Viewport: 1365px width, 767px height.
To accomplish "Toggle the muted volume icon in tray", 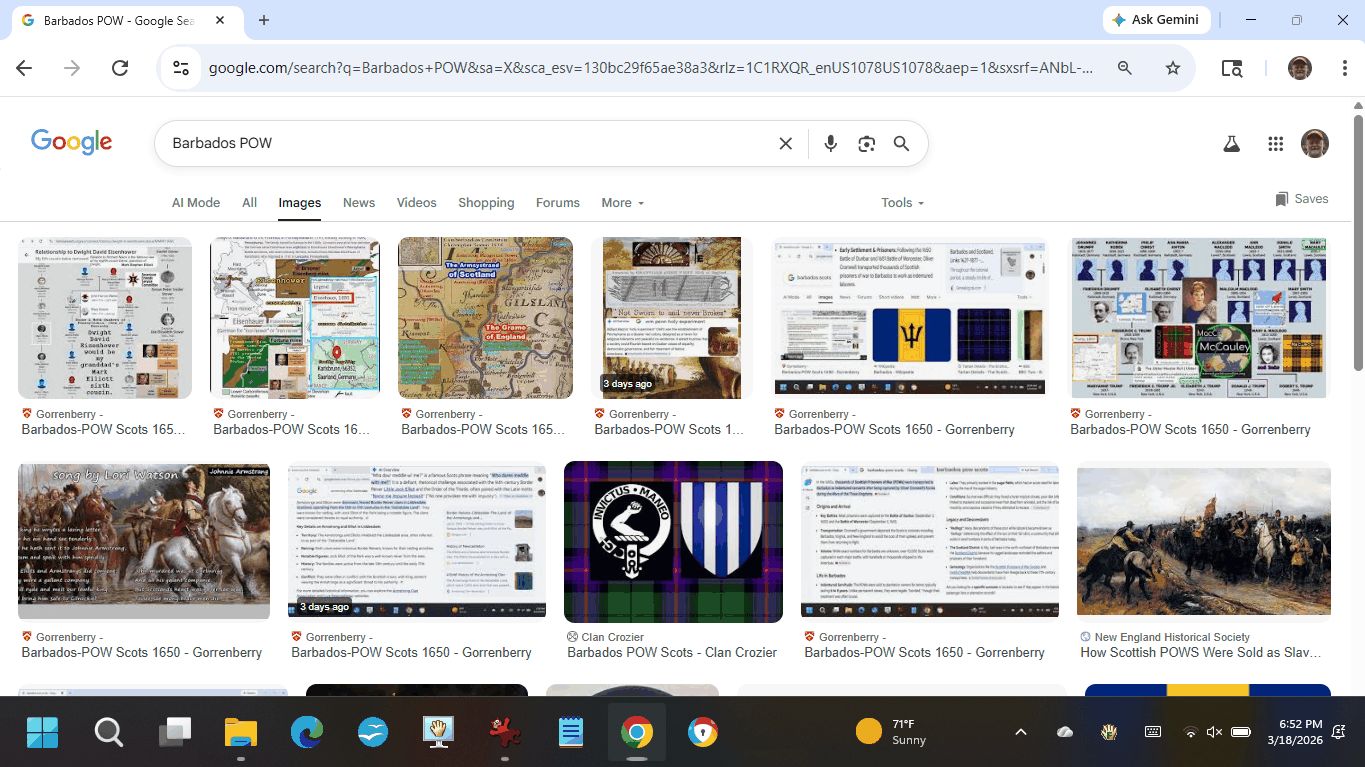I will pos(1214,733).
